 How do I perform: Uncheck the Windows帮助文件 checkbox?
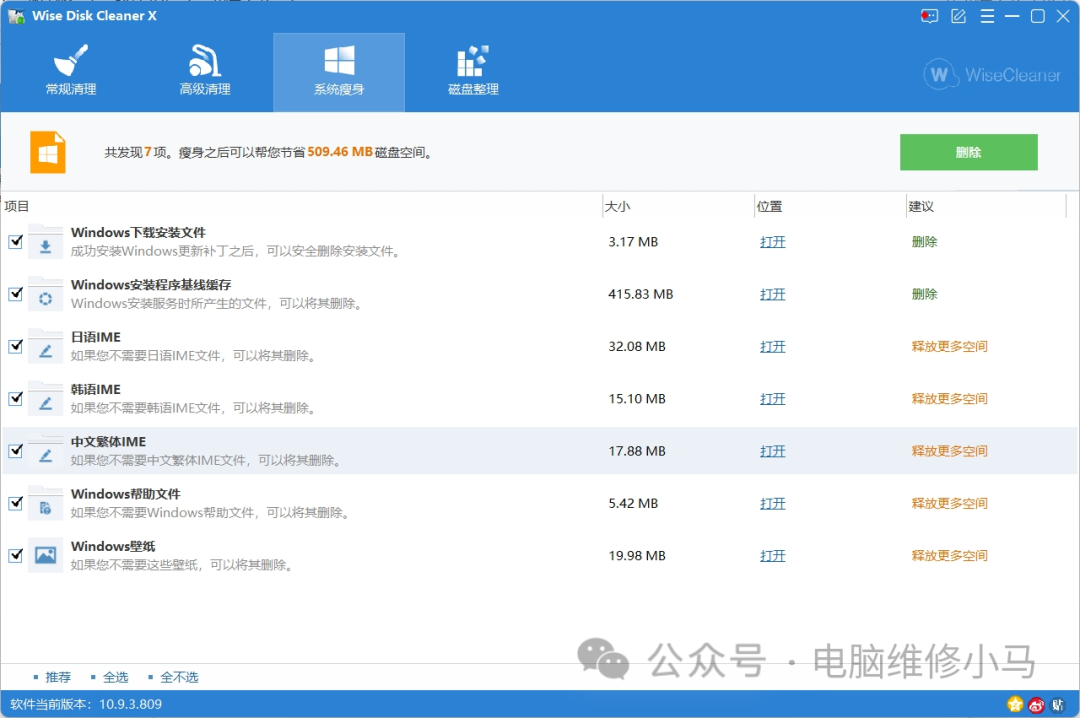[x=15, y=504]
